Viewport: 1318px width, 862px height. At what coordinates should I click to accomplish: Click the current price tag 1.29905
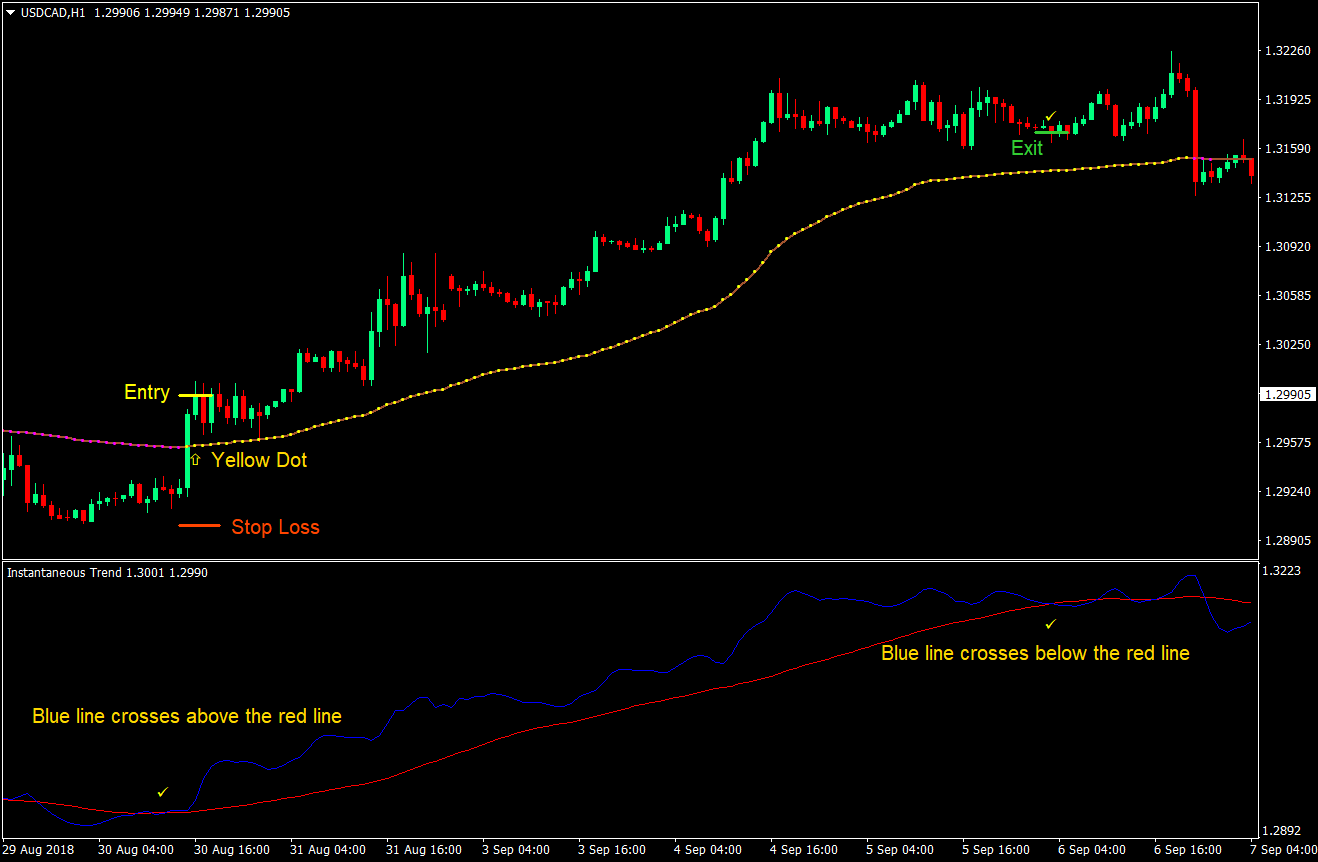(1288, 394)
